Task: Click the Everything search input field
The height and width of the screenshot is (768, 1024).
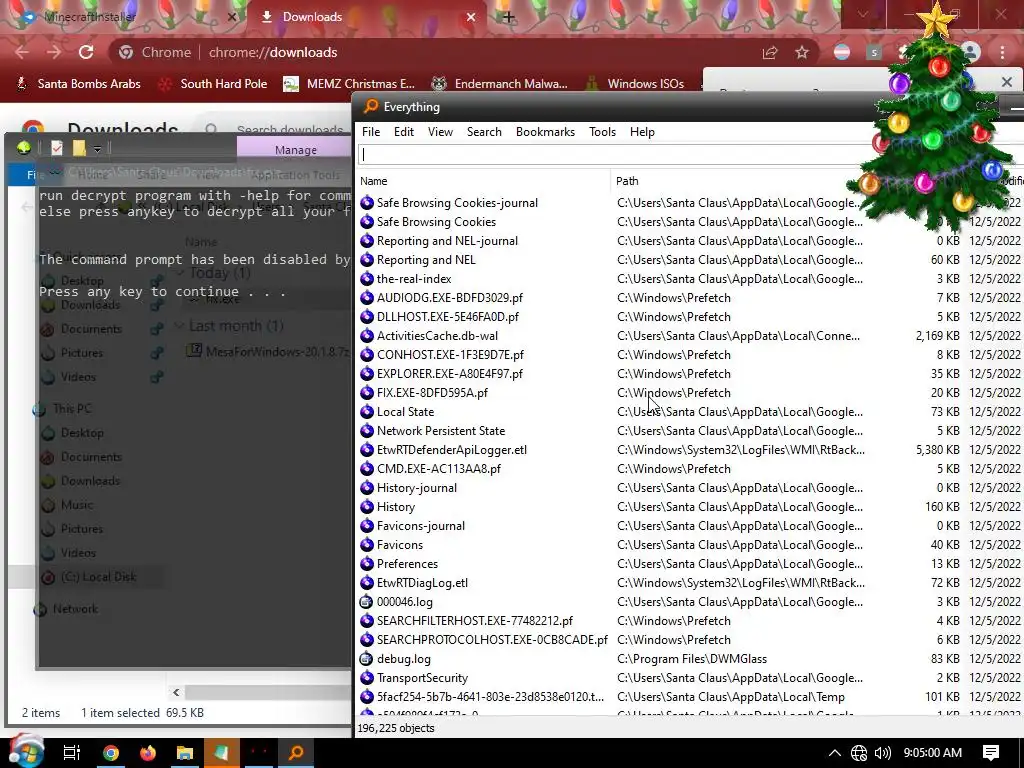Action: pos(614,155)
